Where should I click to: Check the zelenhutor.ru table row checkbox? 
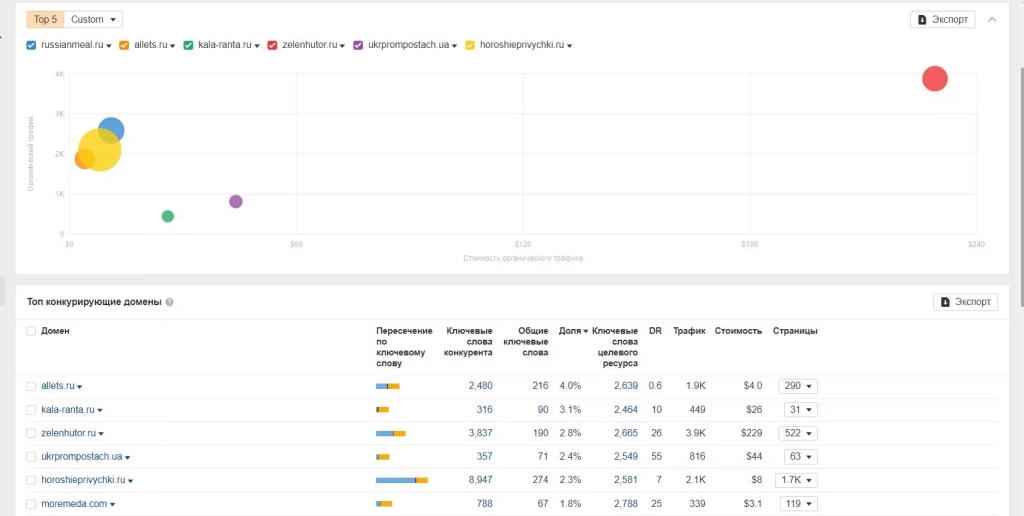coord(31,433)
